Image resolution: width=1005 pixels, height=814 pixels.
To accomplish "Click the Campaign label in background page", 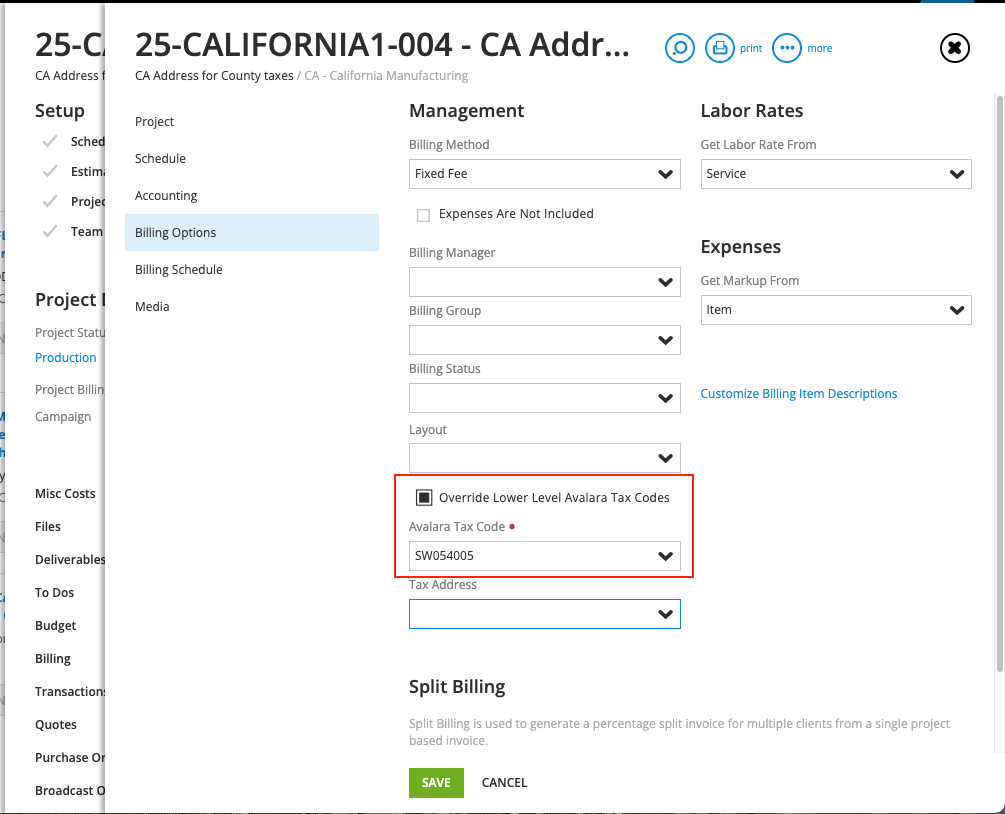I will (x=63, y=417).
